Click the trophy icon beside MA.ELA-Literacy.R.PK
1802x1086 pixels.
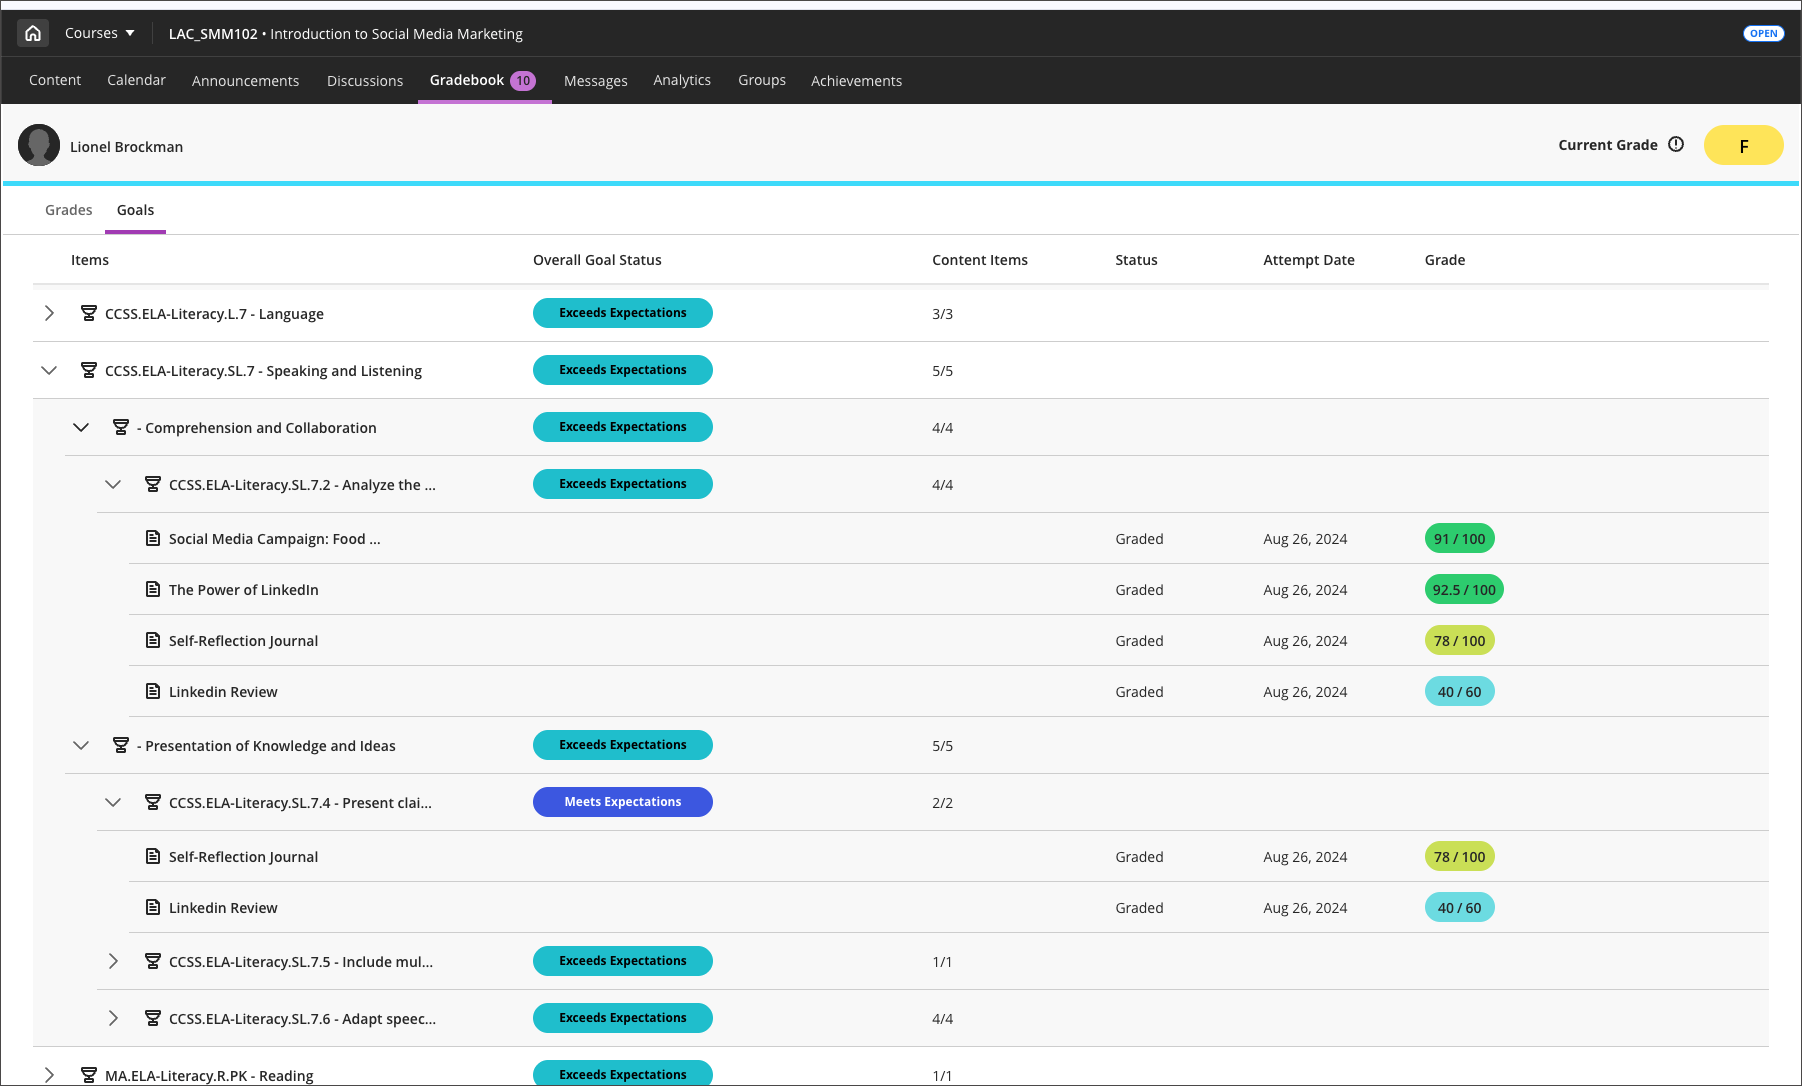[89, 1075]
